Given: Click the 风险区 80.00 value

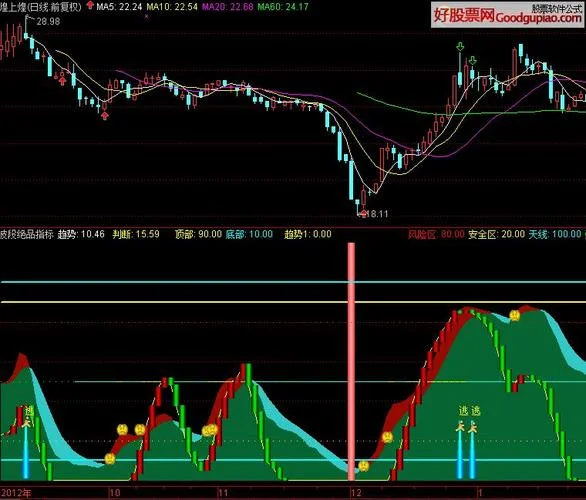Looking at the screenshot, I should coord(436,234).
